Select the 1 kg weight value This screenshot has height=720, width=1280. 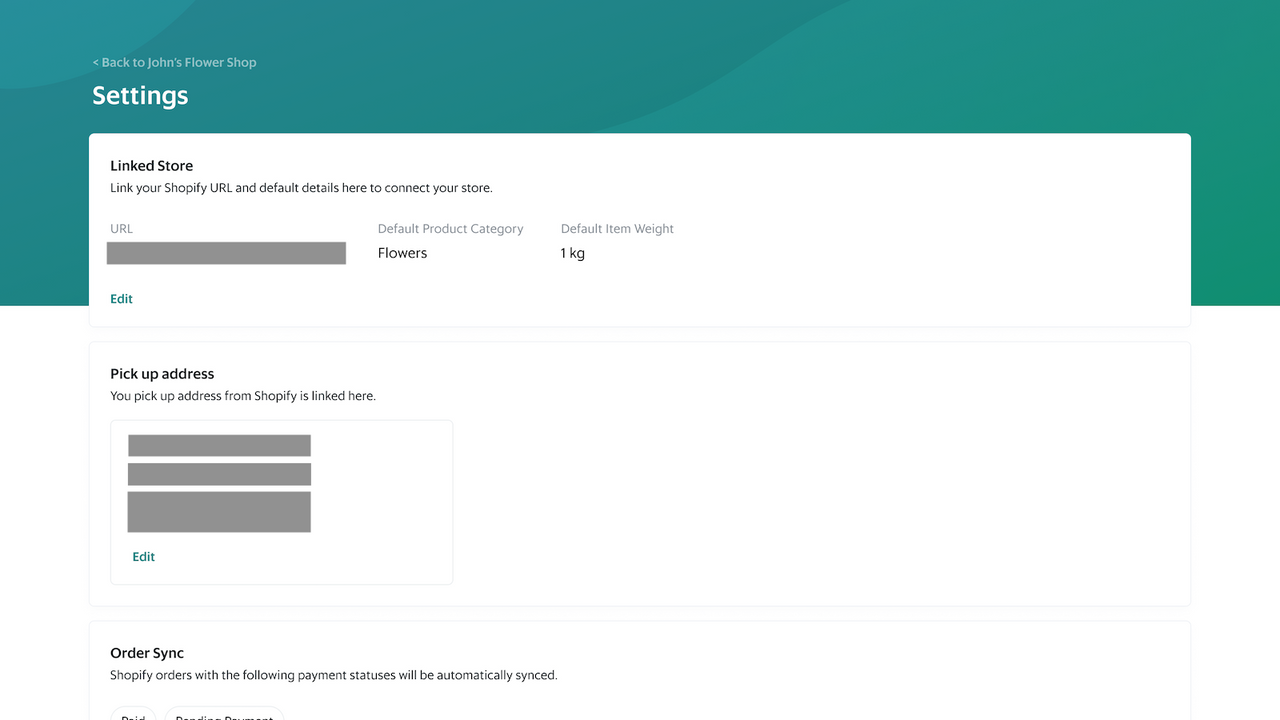(572, 253)
